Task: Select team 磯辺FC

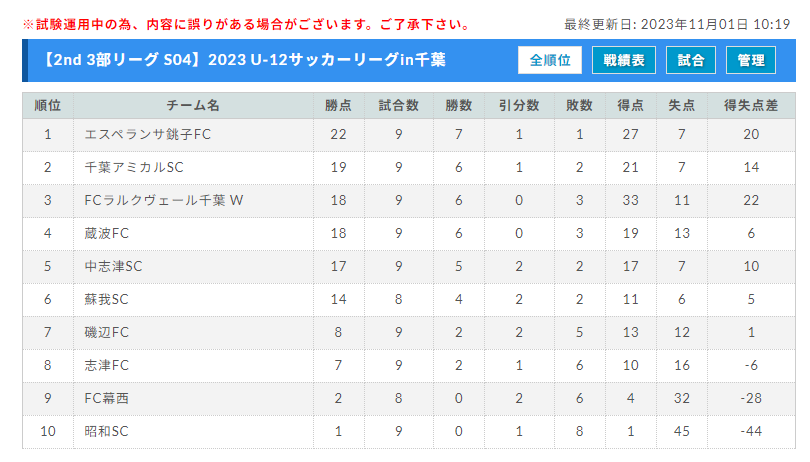Action: [106, 332]
